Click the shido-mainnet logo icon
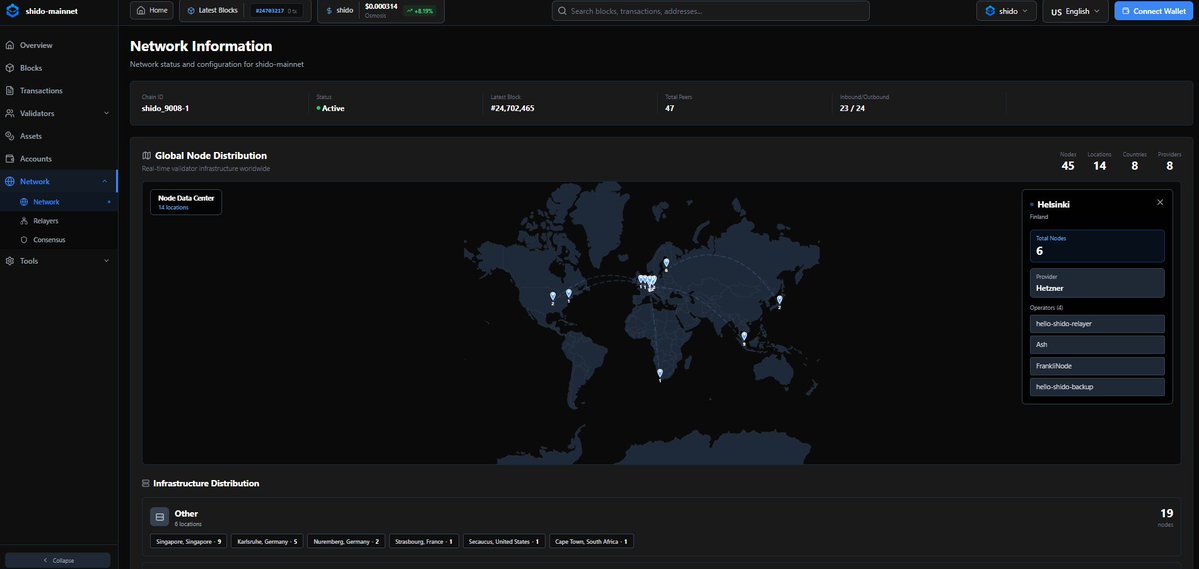 [x=12, y=11]
